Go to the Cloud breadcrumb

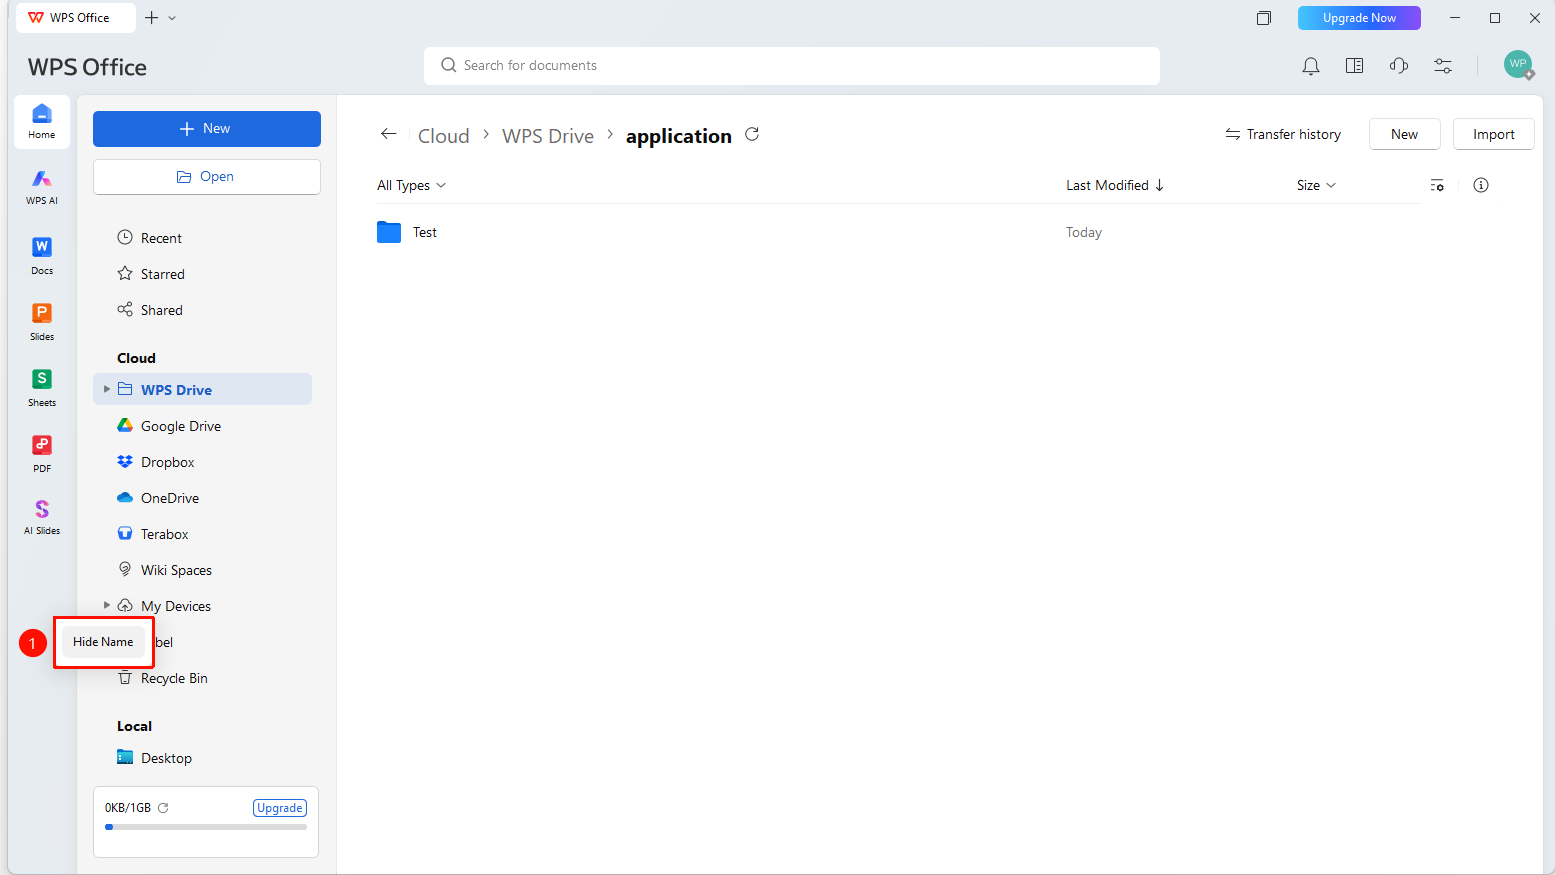click(x=443, y=136)
